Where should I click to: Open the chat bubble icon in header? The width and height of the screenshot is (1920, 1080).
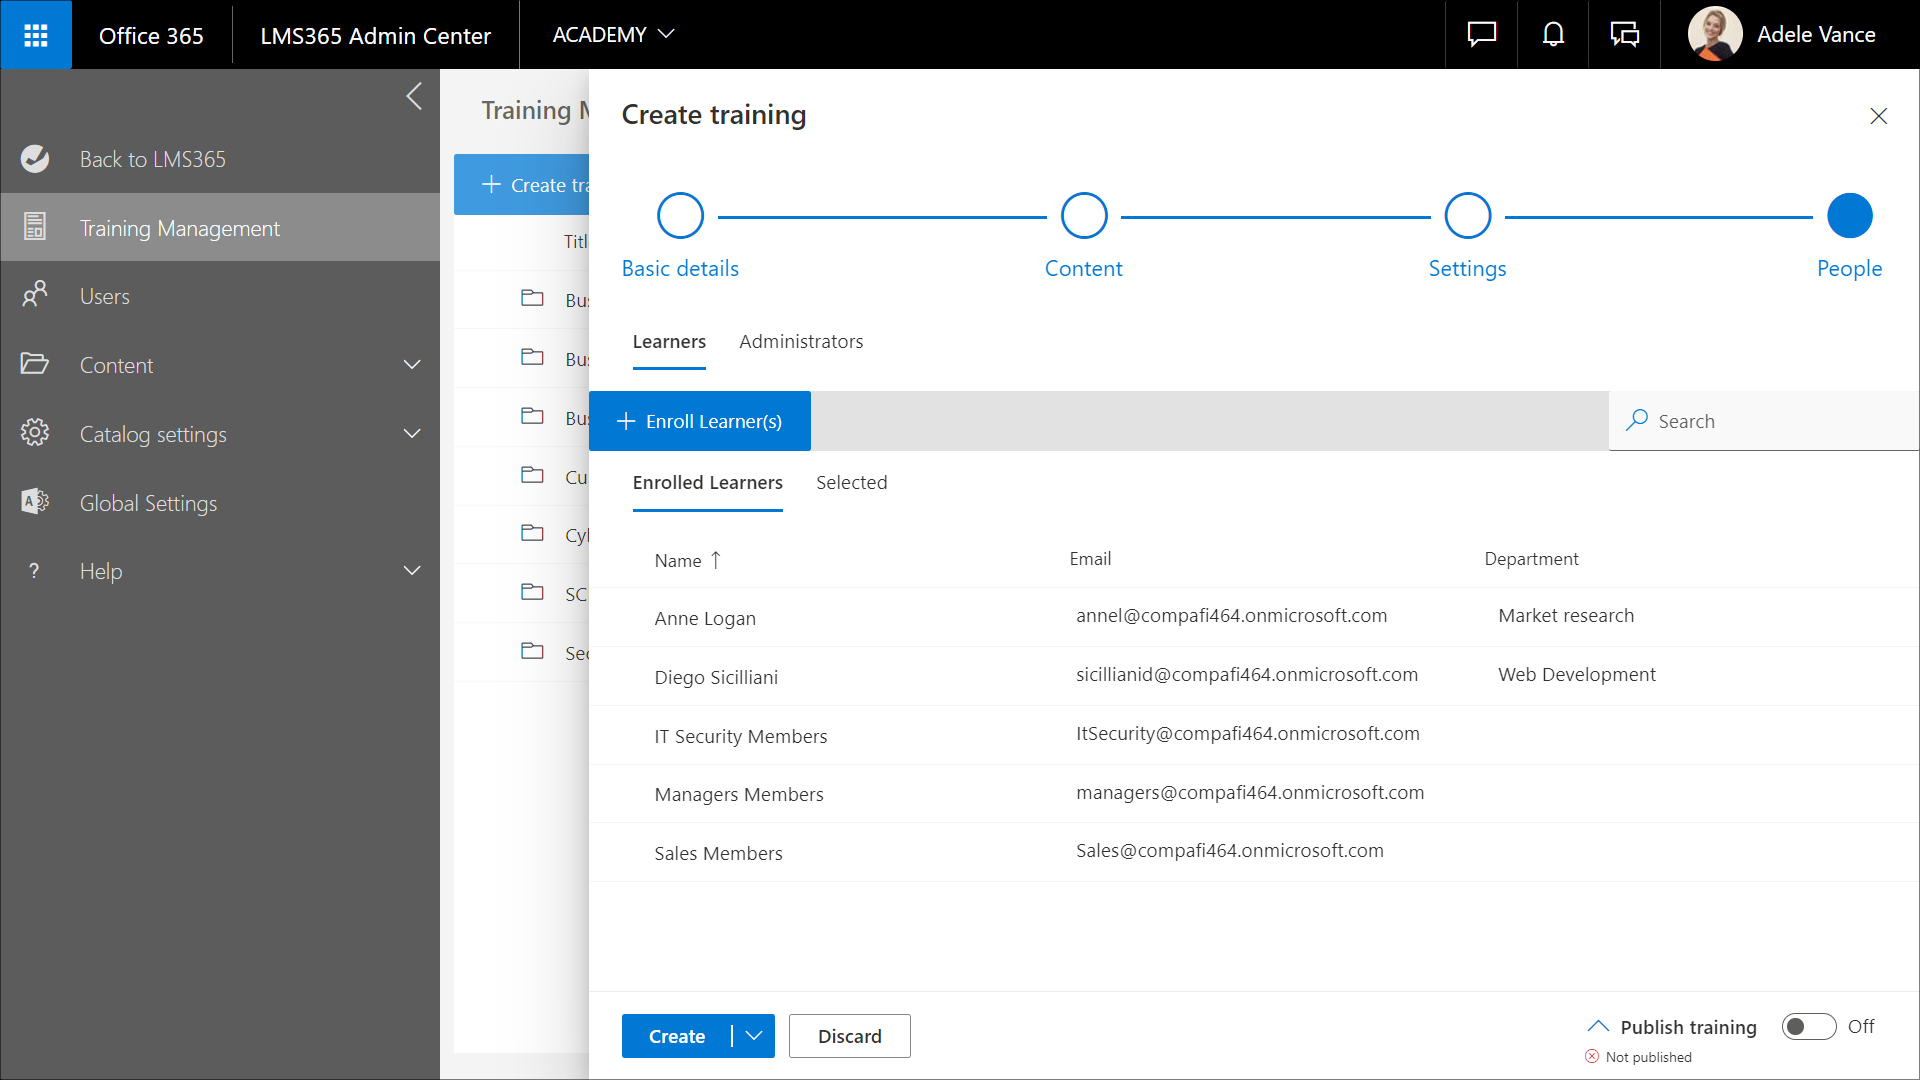click(1481, 35)
